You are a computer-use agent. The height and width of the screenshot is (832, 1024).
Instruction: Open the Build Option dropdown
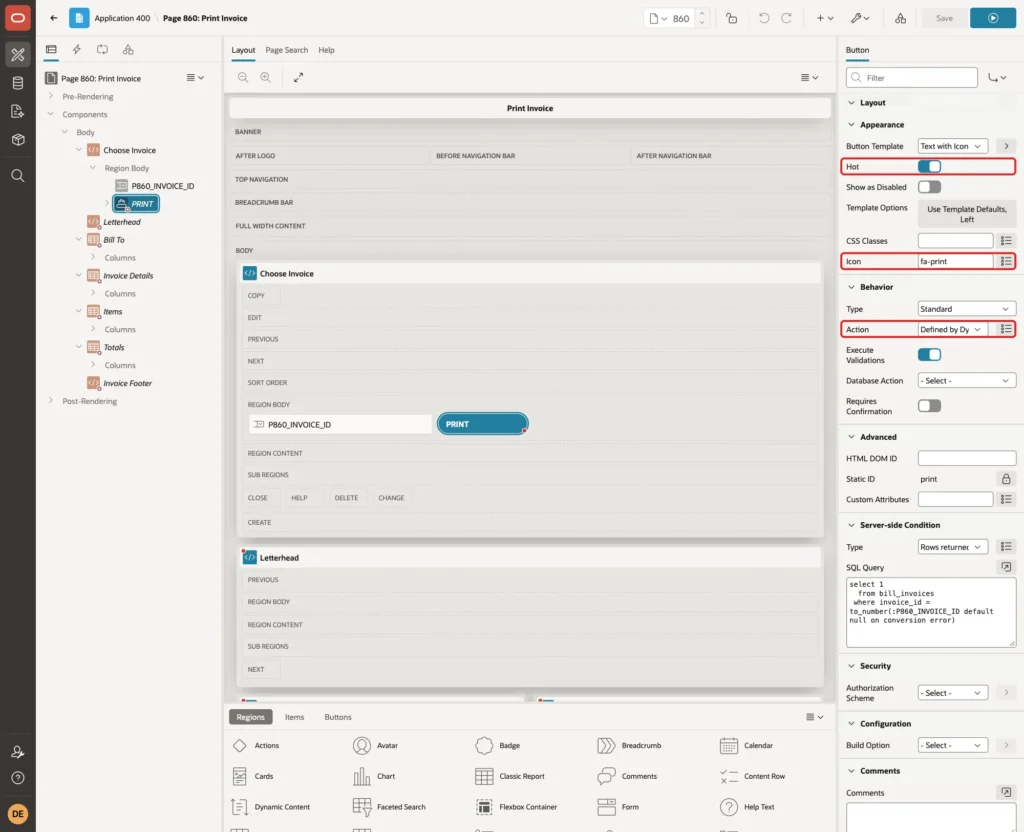[952, 745]
